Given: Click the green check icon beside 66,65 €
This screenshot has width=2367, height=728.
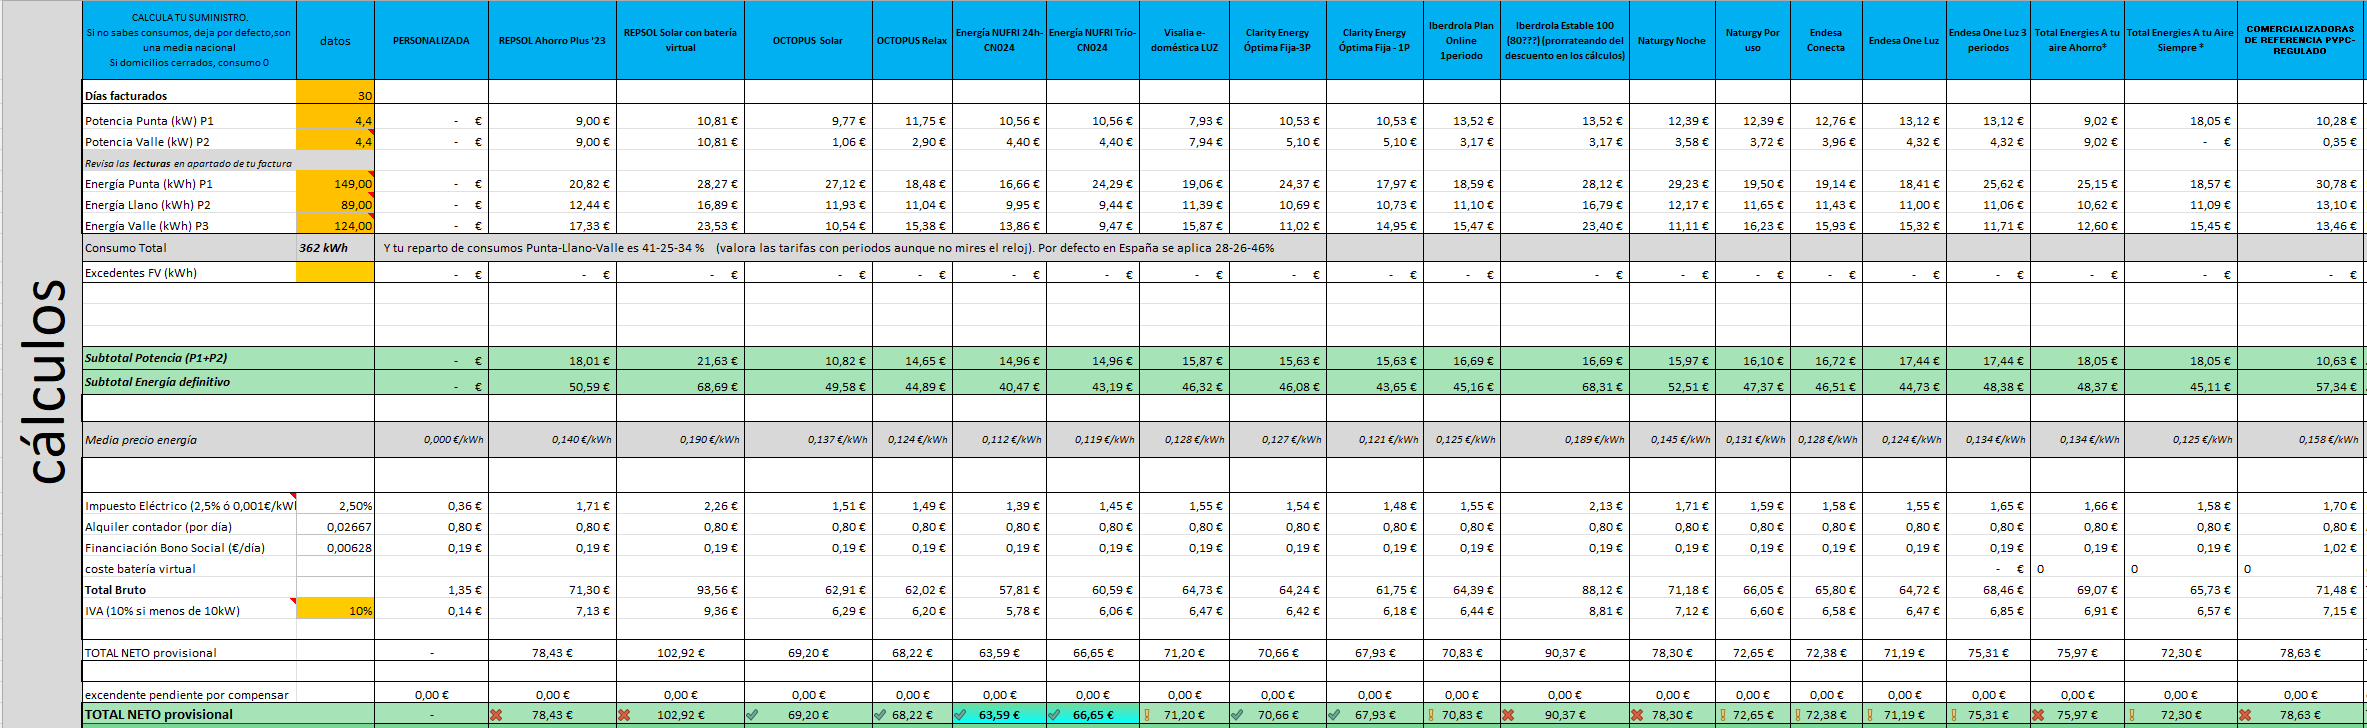Looking at the screenshot, I should (1054, 715).
